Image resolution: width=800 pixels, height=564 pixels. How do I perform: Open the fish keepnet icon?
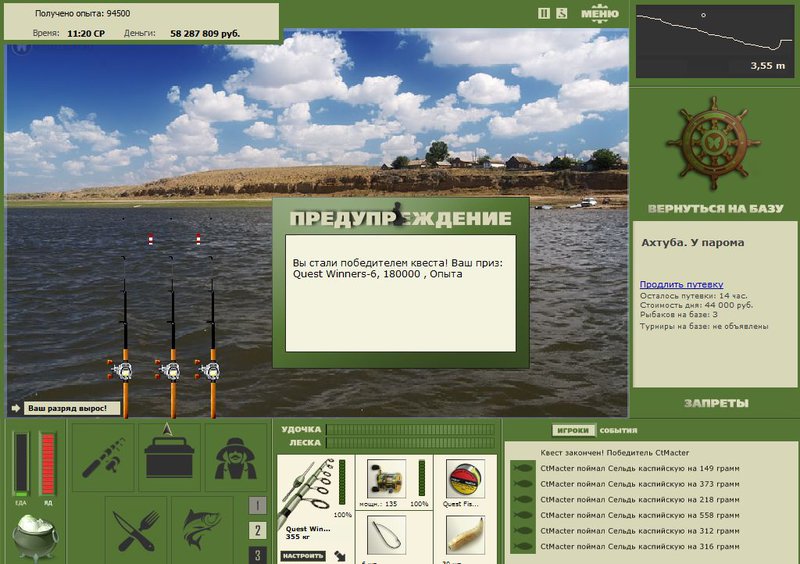[x=202, y=530]
